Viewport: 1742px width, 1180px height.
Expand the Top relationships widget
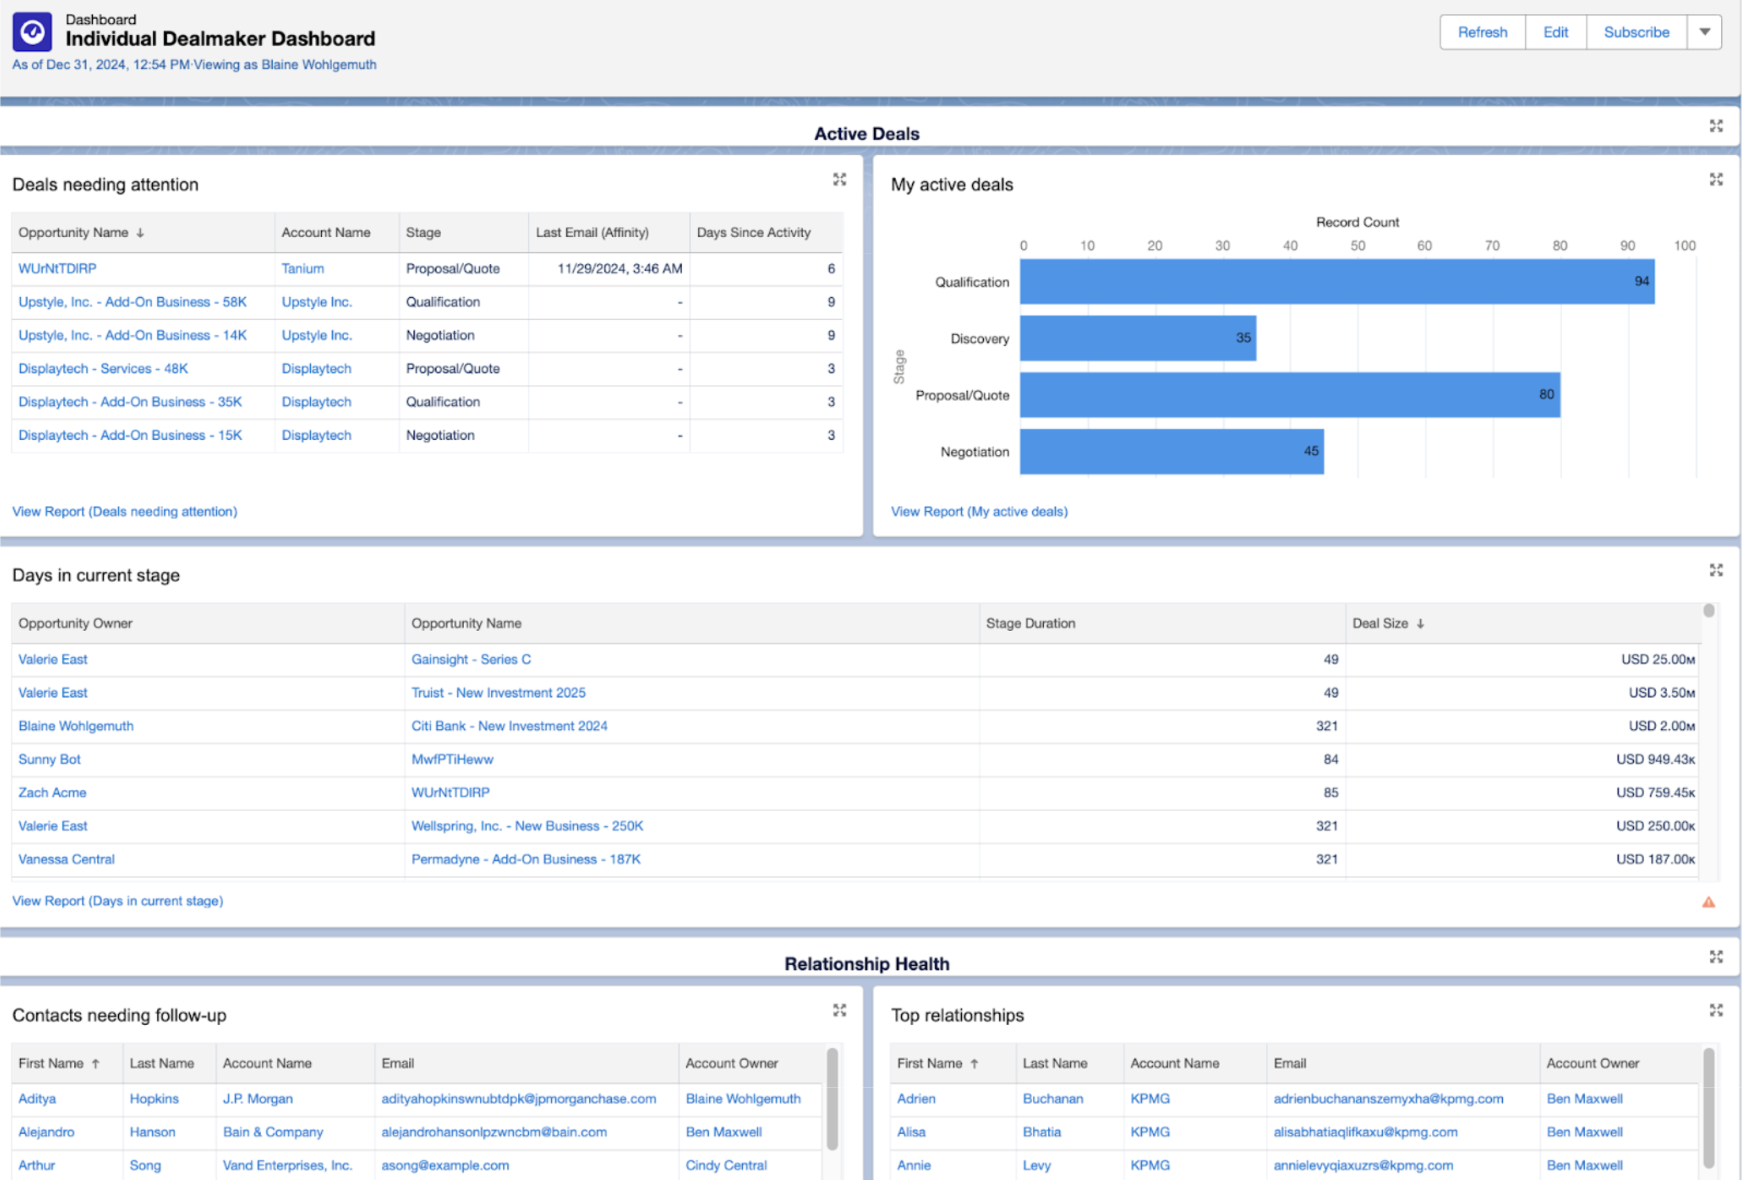1717,1010
